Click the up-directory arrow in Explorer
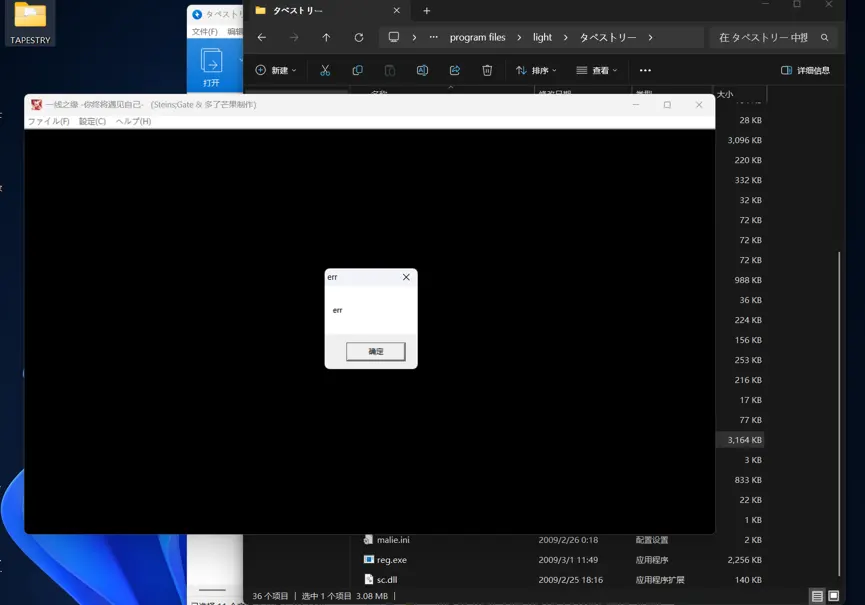 click(326, 38)
